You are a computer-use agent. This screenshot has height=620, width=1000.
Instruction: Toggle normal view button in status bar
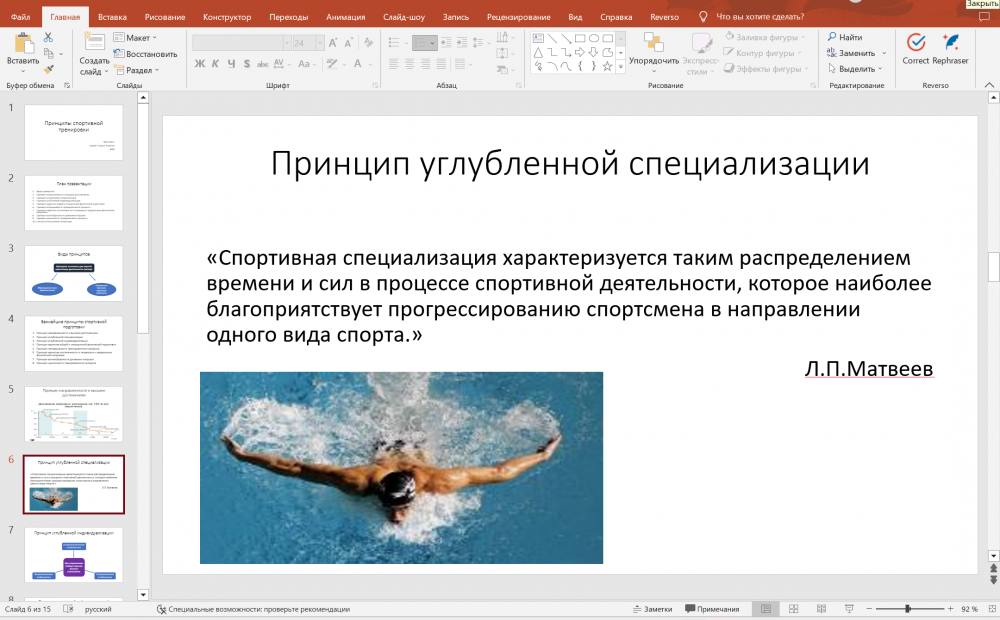coord(766,609)
